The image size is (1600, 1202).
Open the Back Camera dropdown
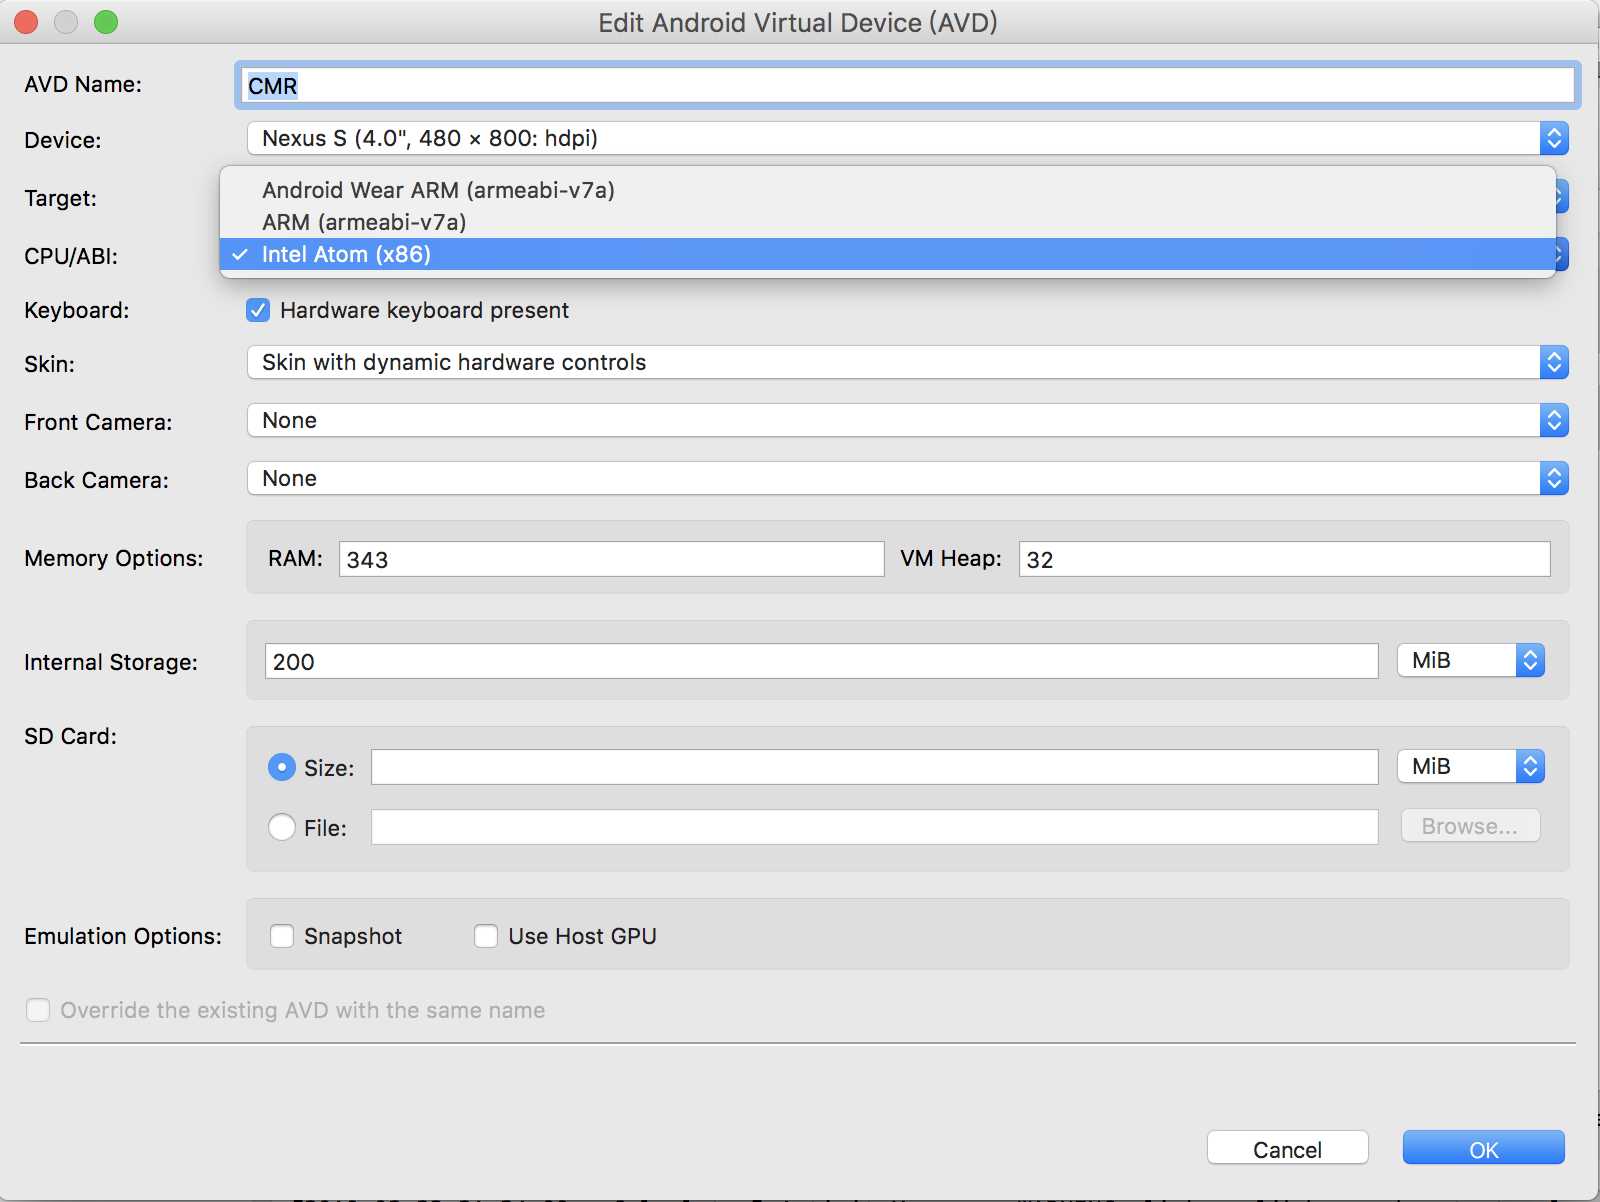coord(907,478)
